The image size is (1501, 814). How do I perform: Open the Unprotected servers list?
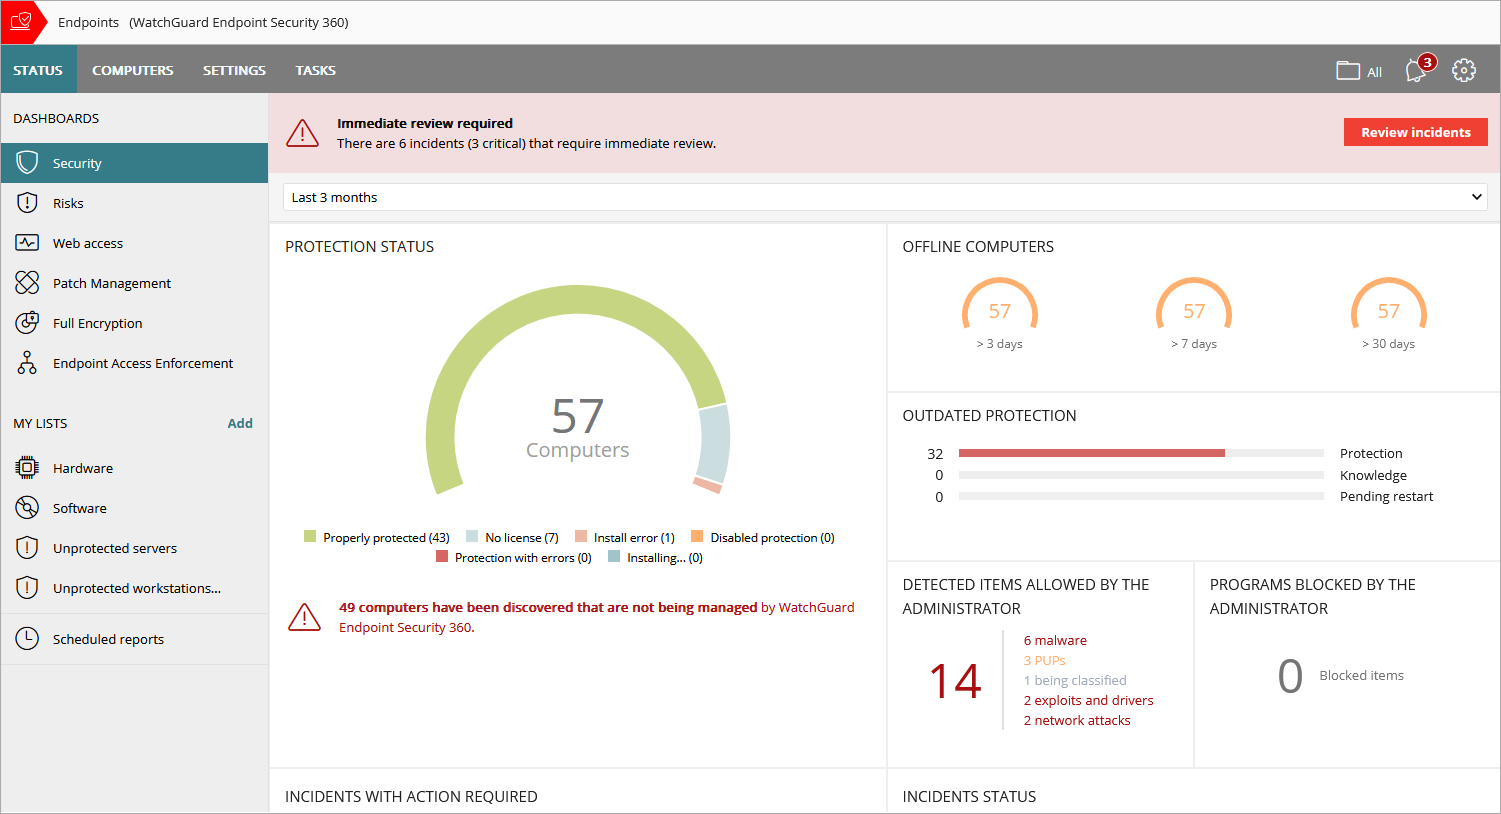coord(134,548)
